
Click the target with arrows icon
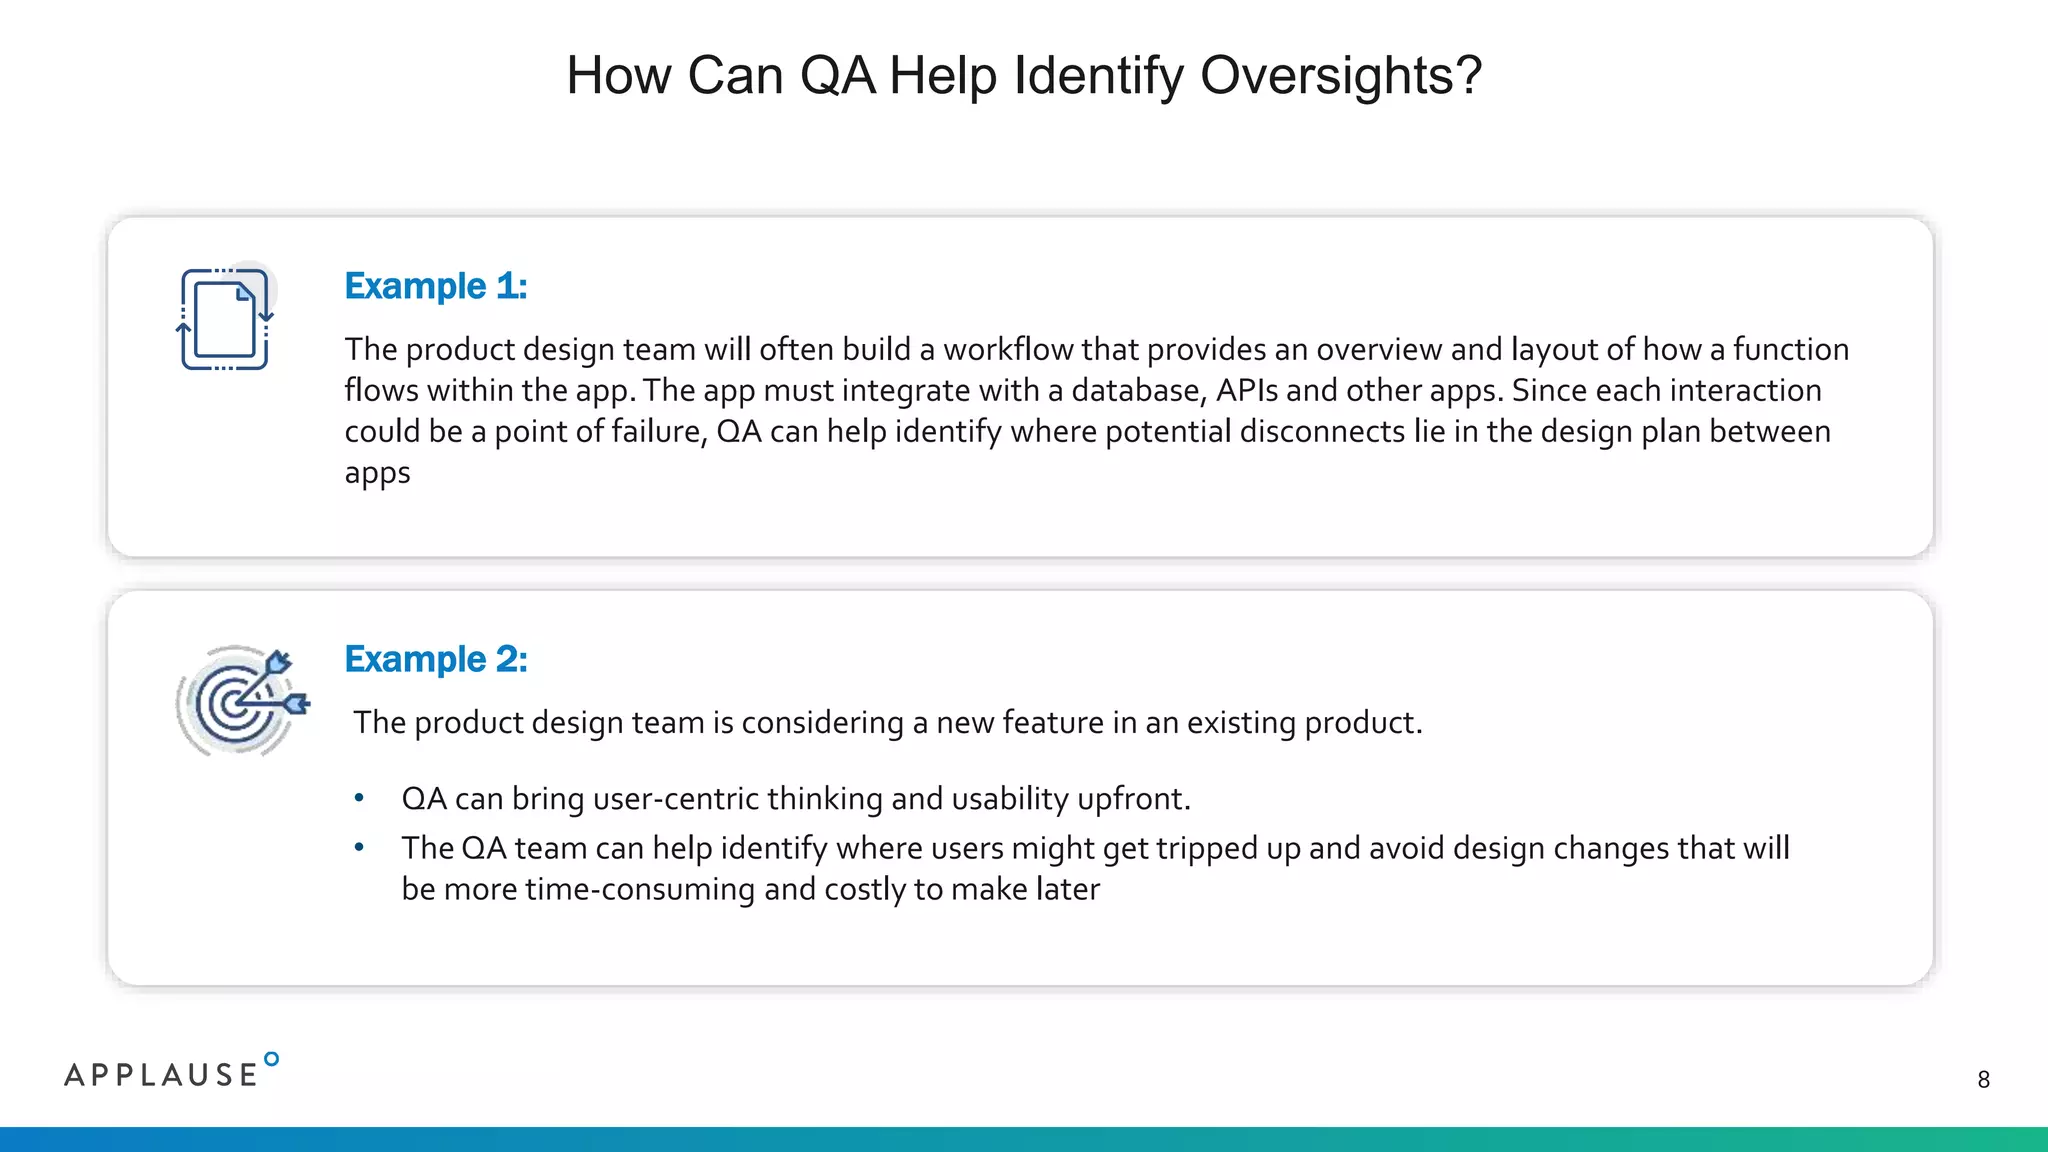(241, 701)
